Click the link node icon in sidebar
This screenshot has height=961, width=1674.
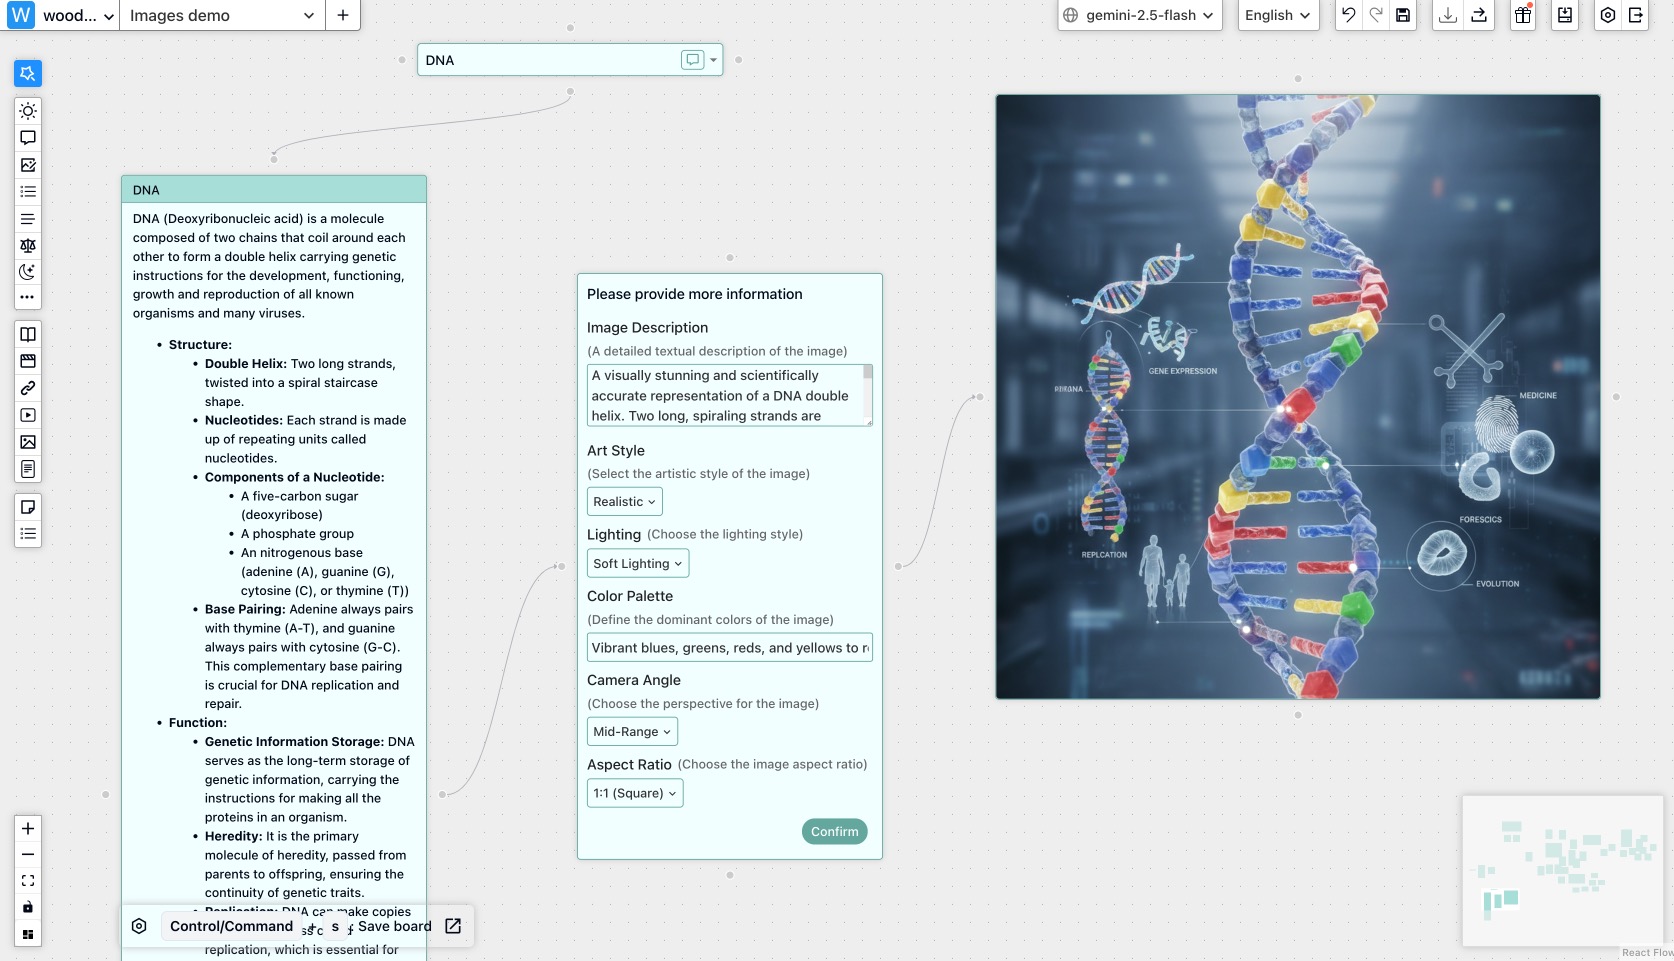click(28, 388)
